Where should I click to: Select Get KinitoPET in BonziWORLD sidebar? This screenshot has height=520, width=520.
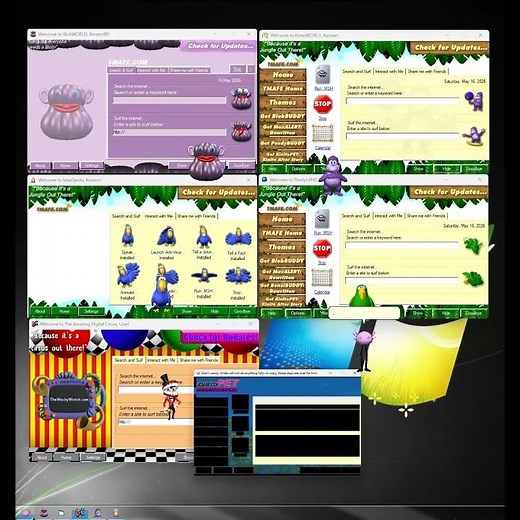click(283, 157)
